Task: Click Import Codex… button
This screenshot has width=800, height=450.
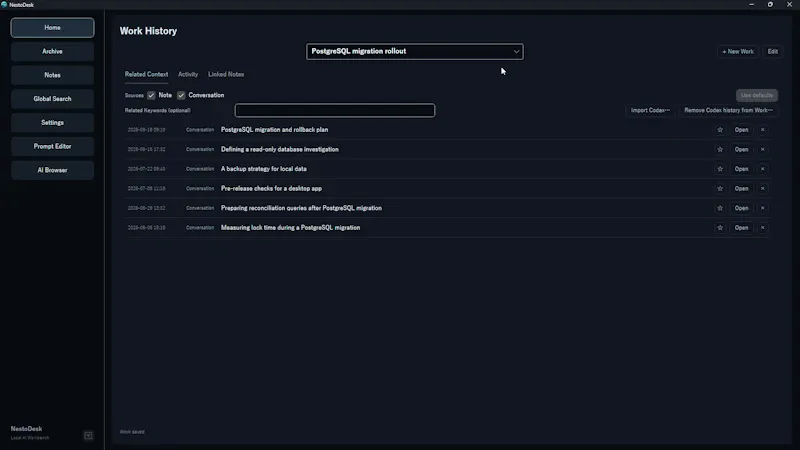Action: [650, 110]
